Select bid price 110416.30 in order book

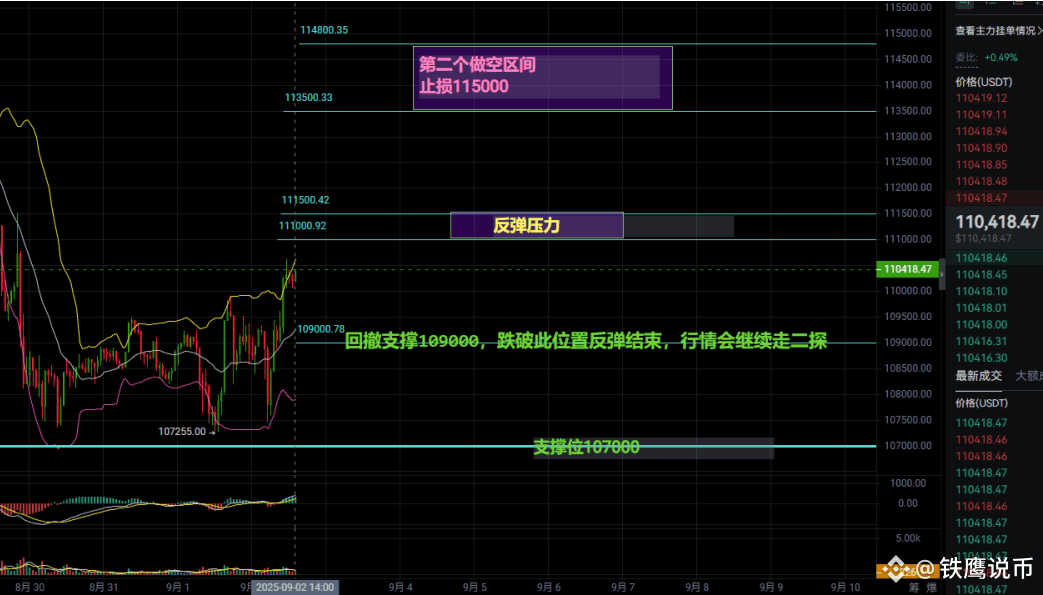(981, 357)
